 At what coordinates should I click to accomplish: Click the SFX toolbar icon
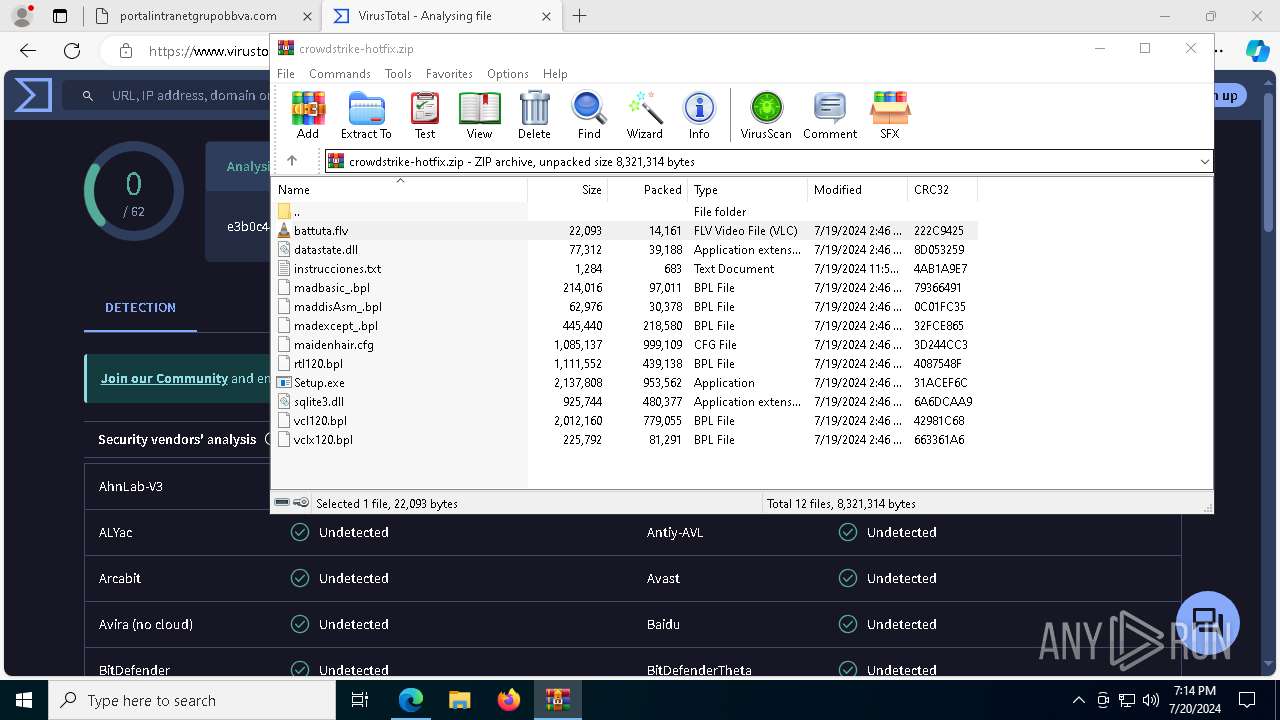[889, 115]
